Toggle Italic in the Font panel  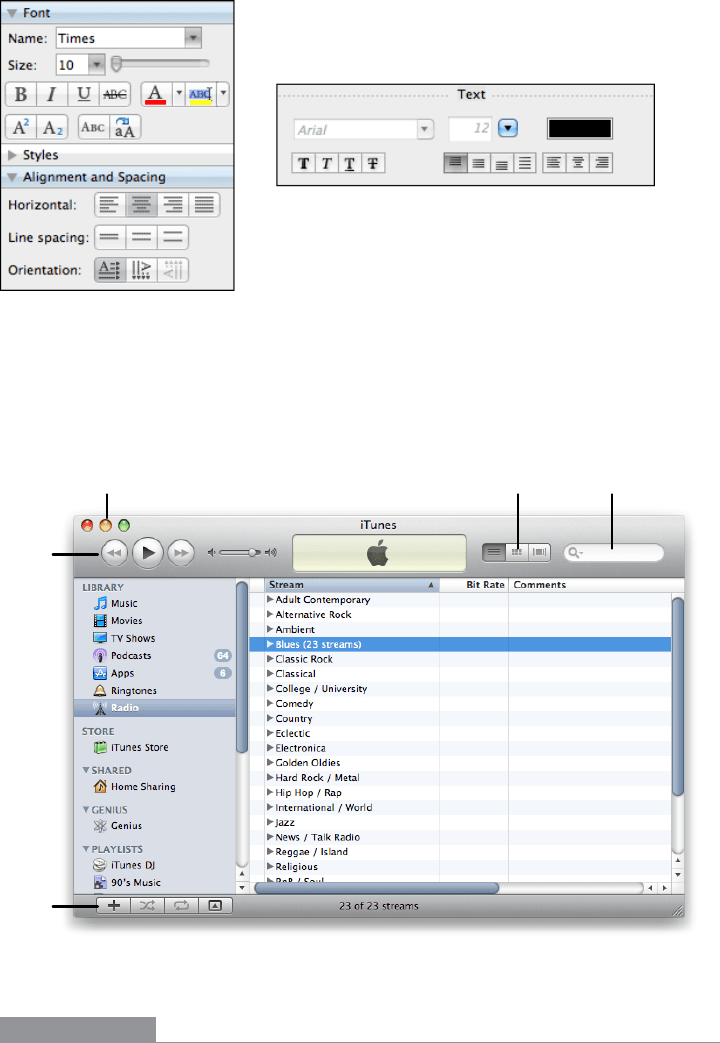pos(52,94)
